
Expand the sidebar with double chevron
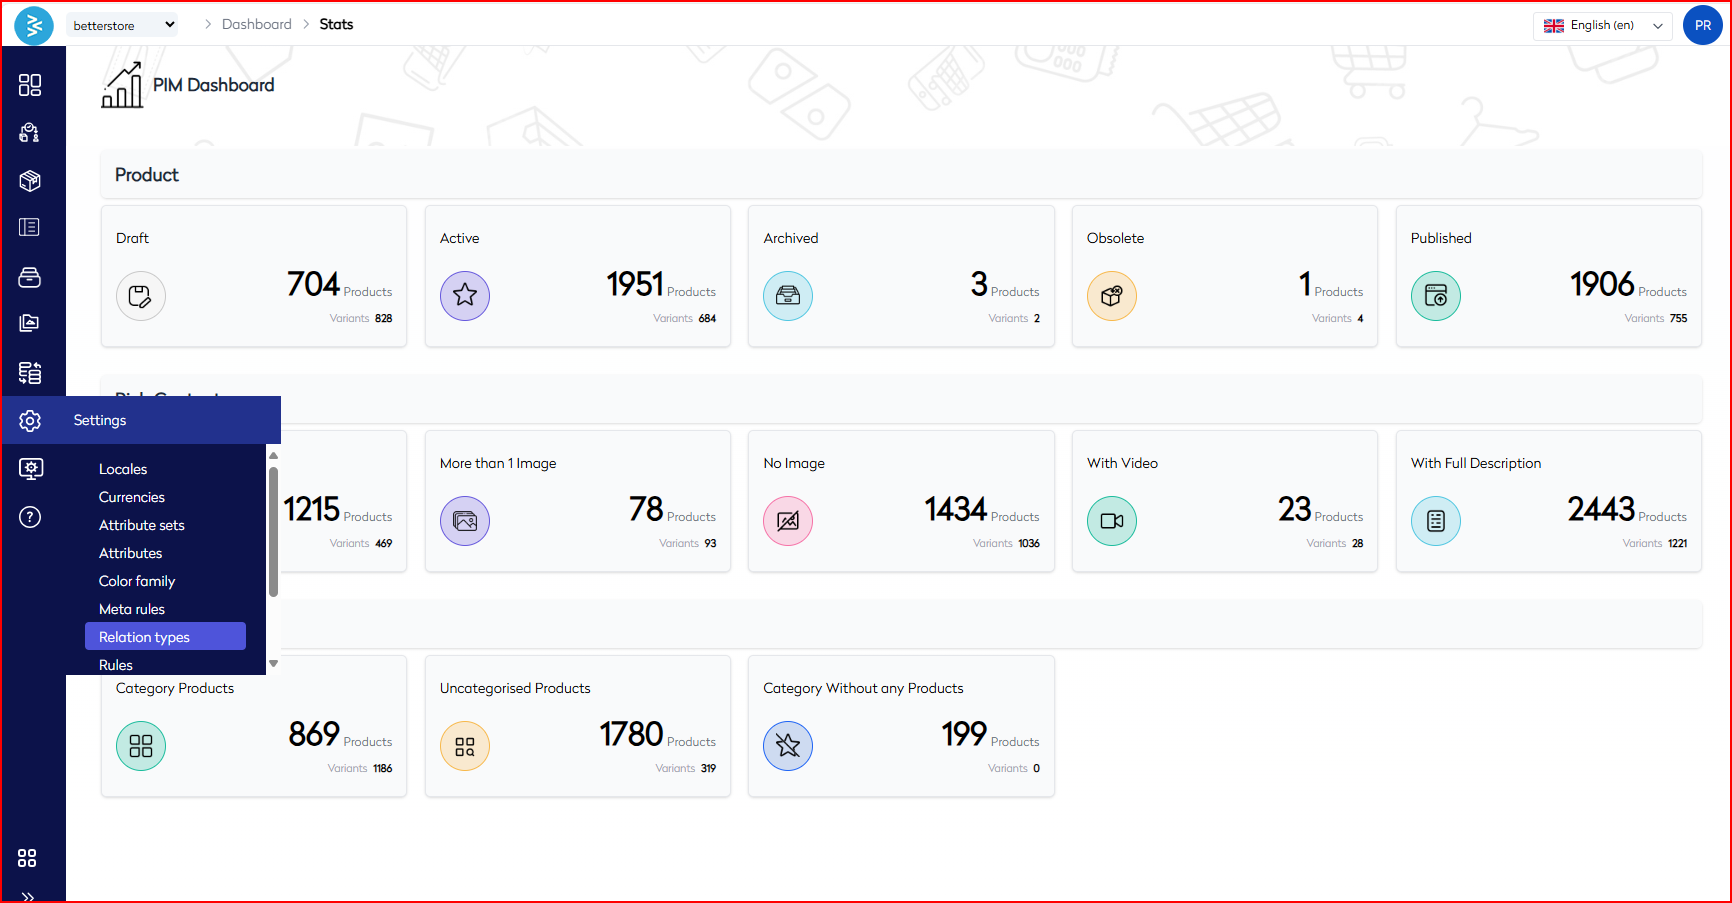point(28,896)
